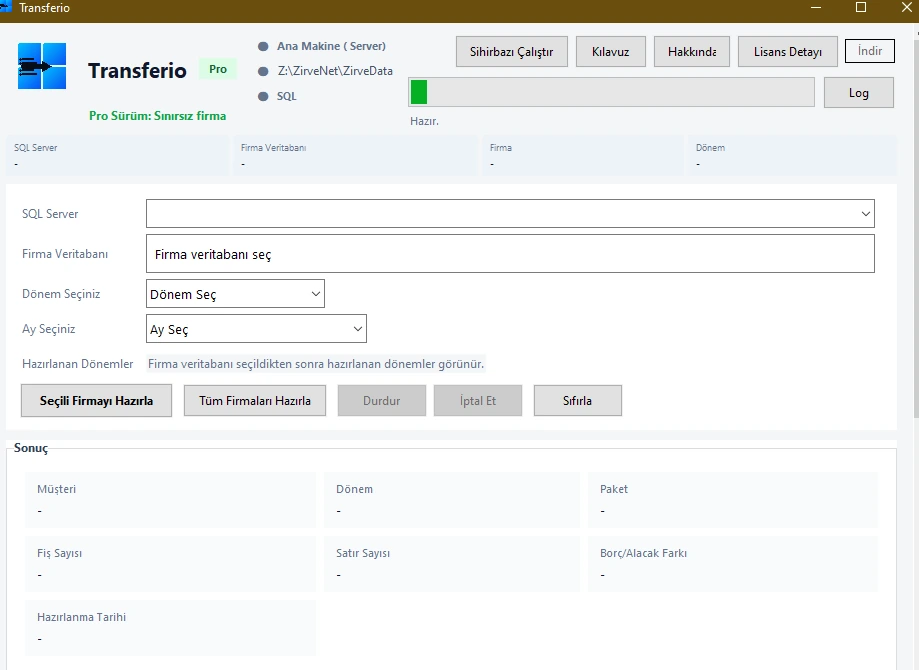Maximize the Transferio window
The height and width of the screenshot is (670, 919).
861,7
